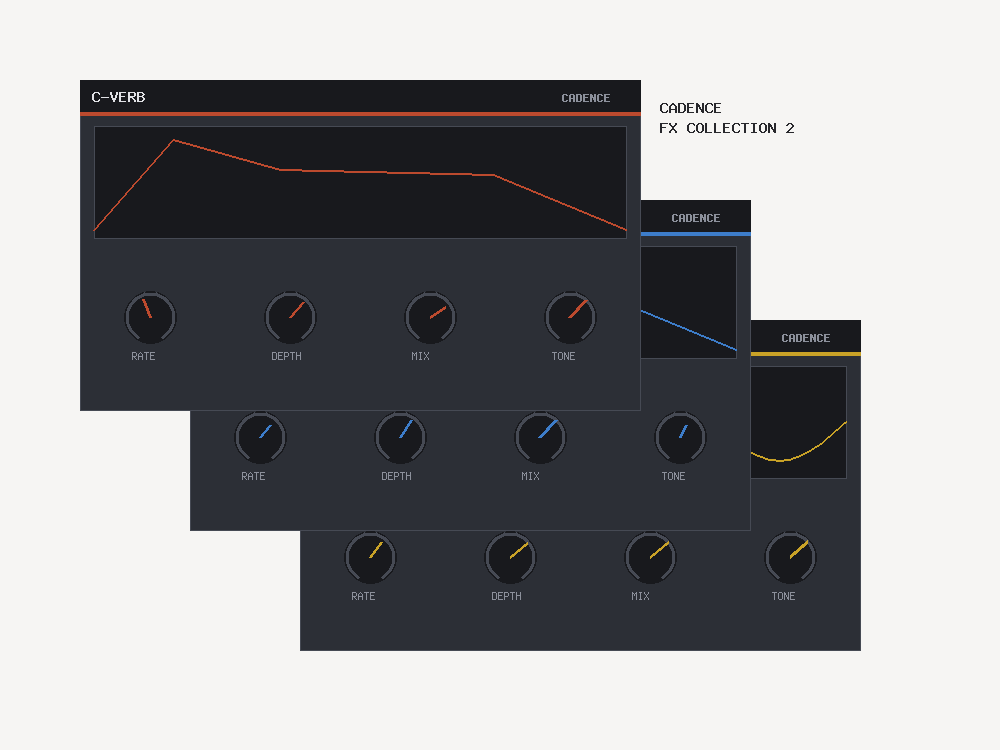Image resolution: width=1000 pixels, height=750 pixels.
Task: Click the yellow TONE knob
Action: (x=790, y=557)
